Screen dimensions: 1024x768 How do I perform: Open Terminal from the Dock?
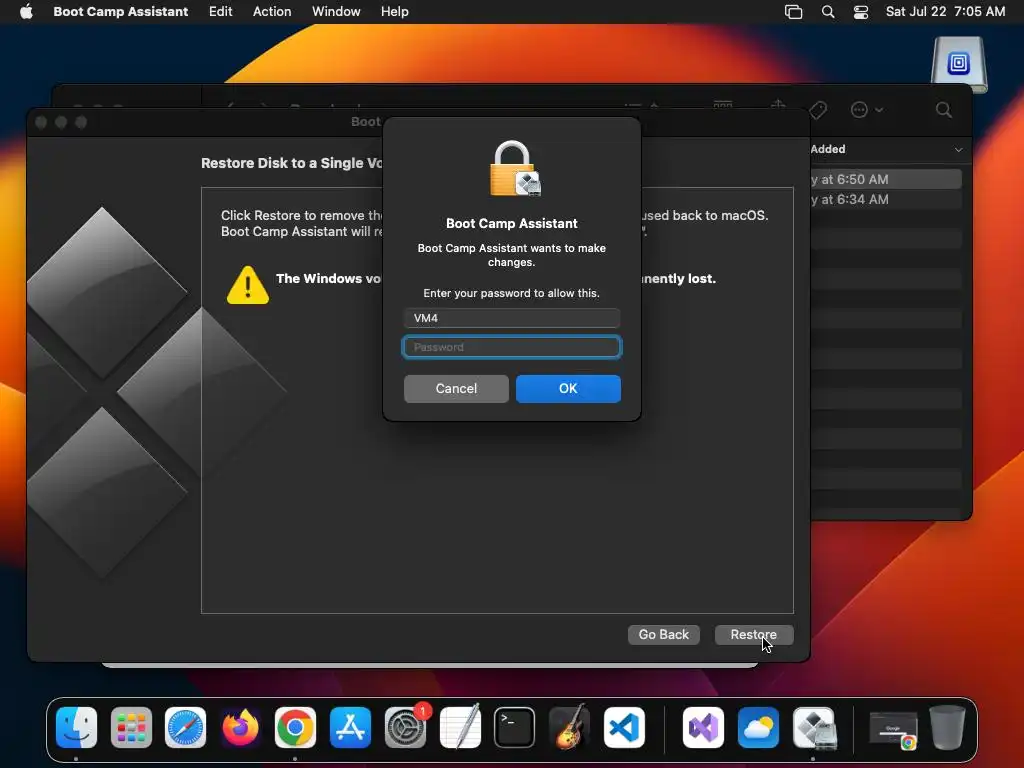coord(515,728)
